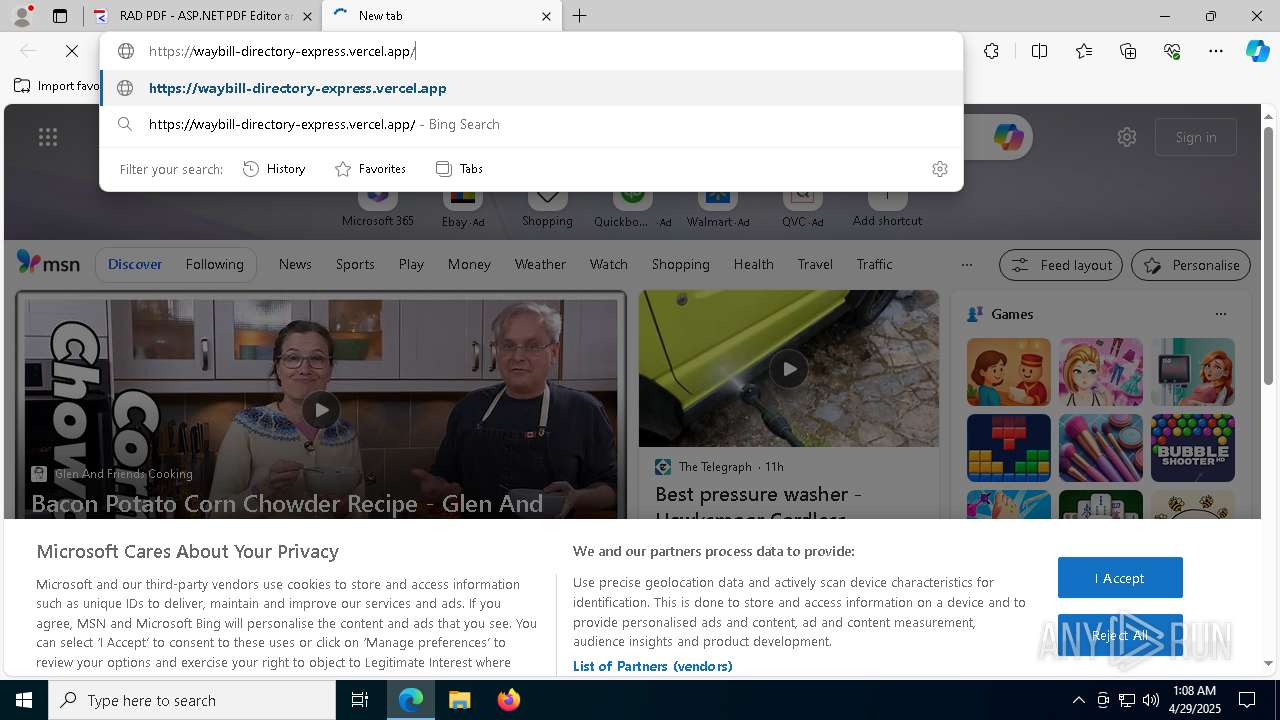This screenshot has height=720, width=1280.
Task: Open the Travel category
Action: pos(815,264)
